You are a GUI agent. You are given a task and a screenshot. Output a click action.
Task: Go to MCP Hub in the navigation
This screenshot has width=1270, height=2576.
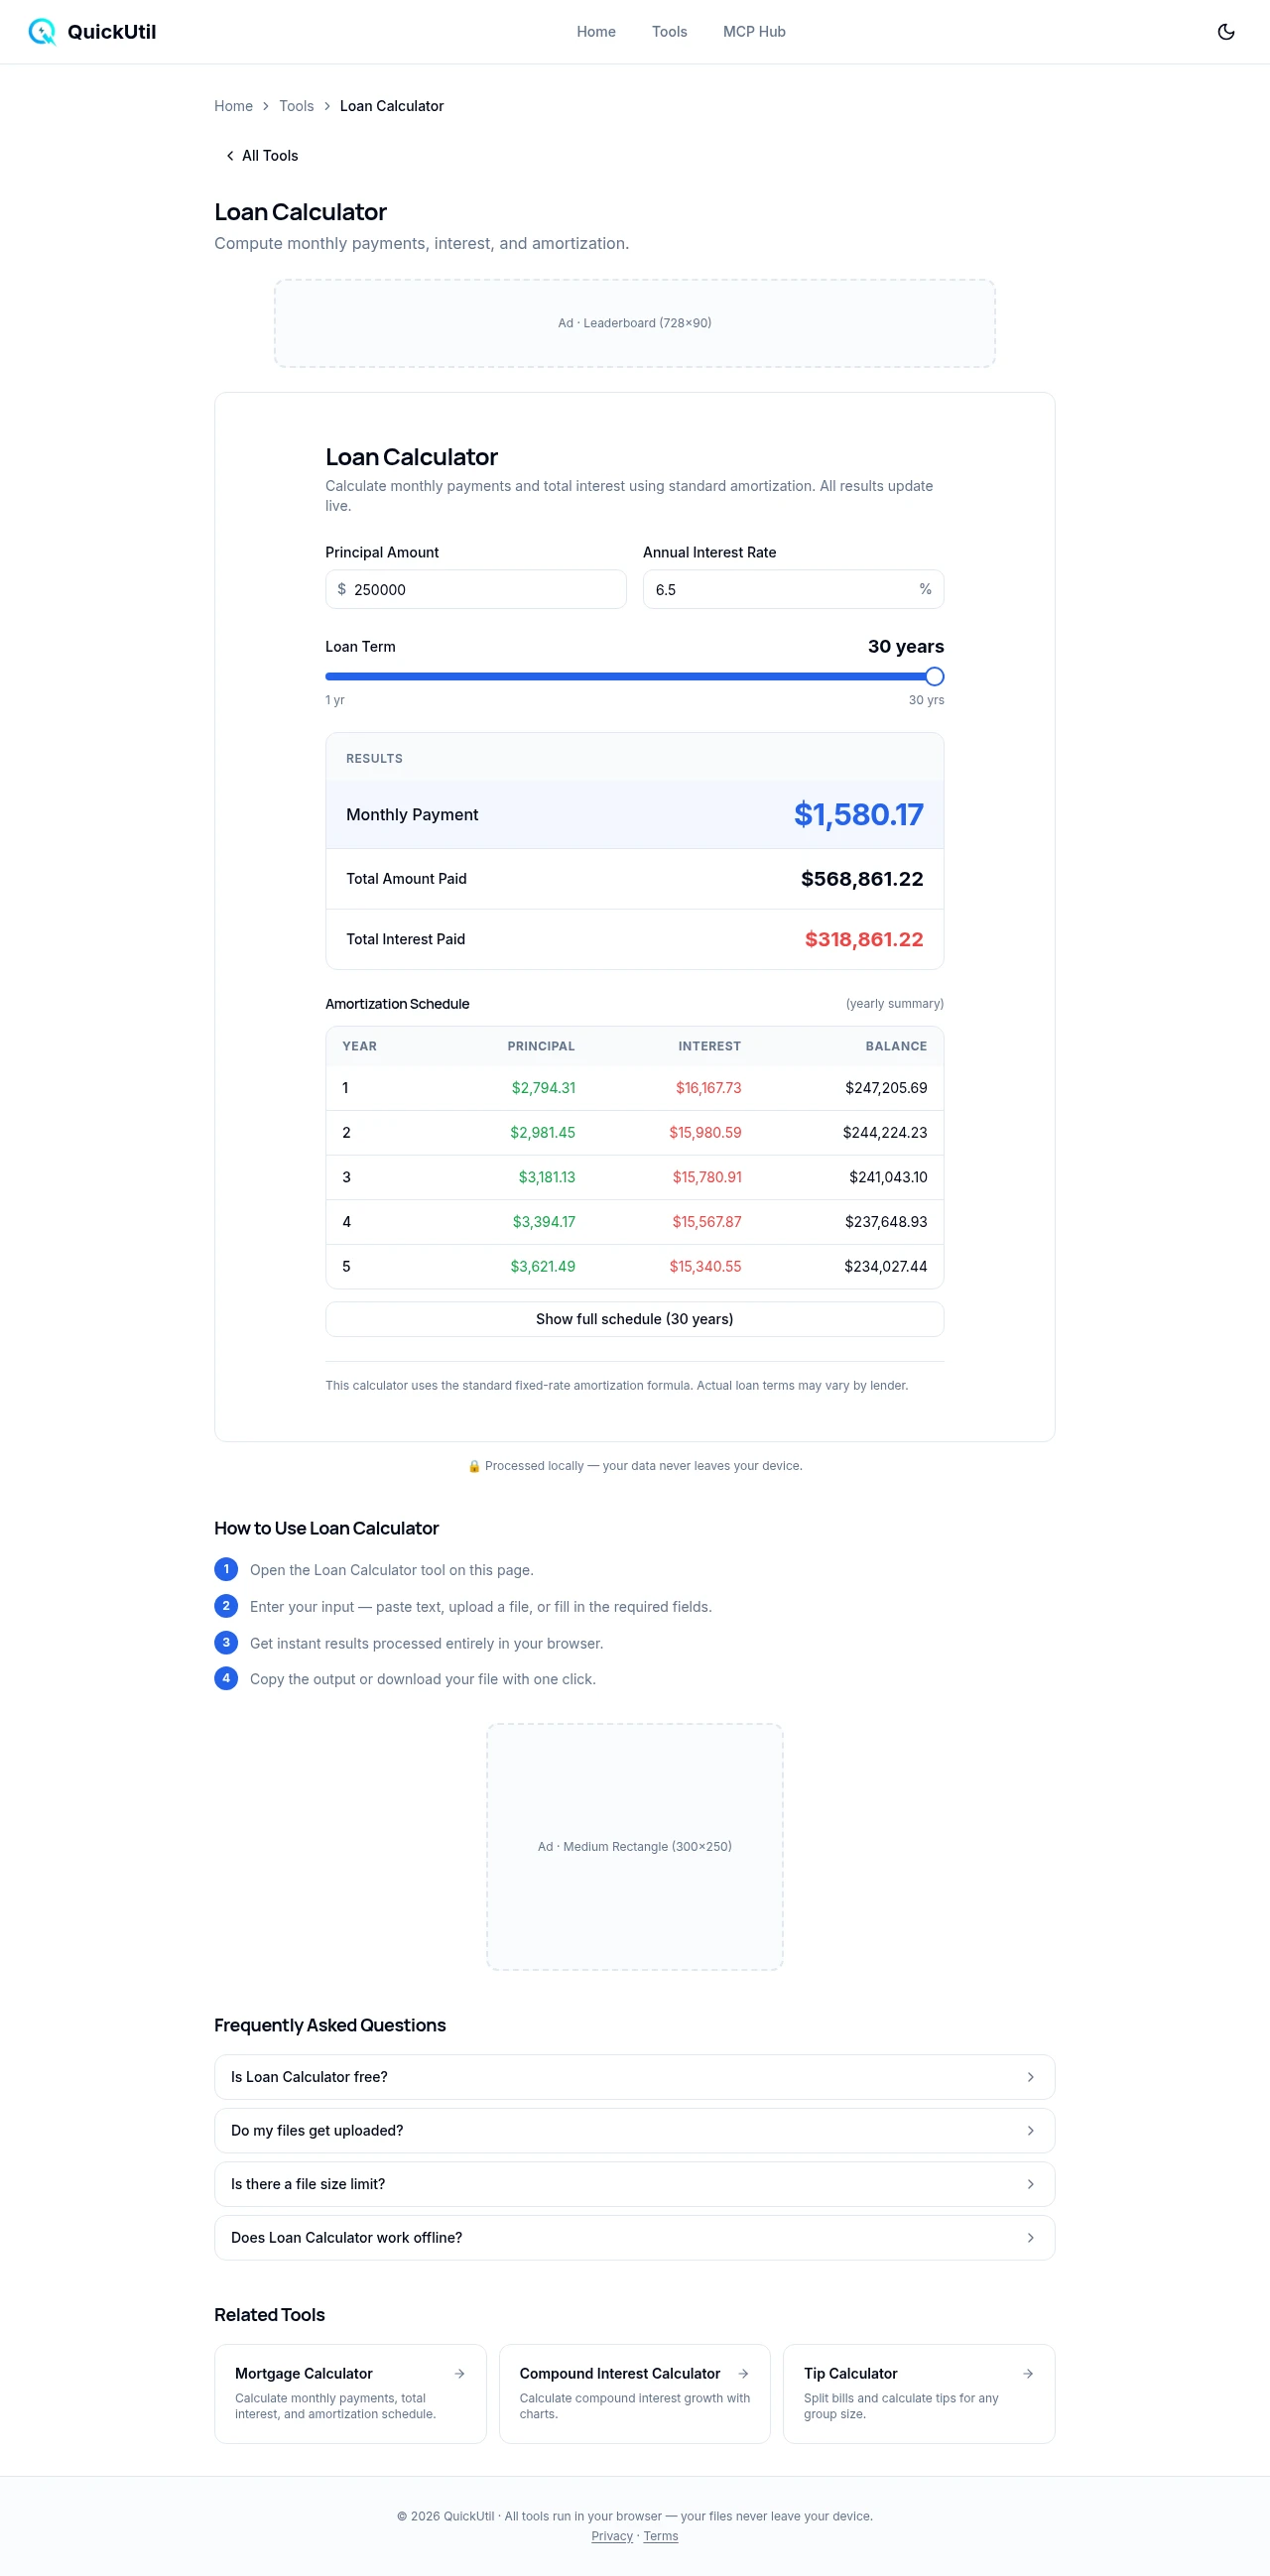coord(754,32)
